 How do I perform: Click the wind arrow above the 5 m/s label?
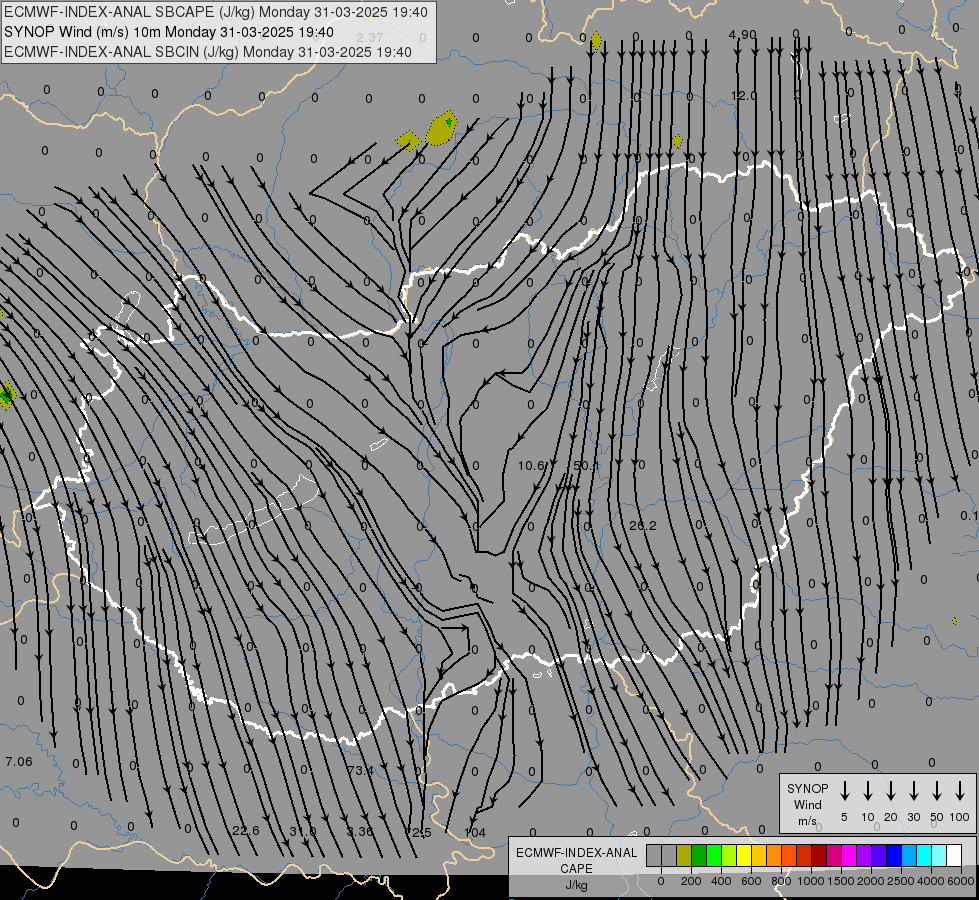click(845, 791)
